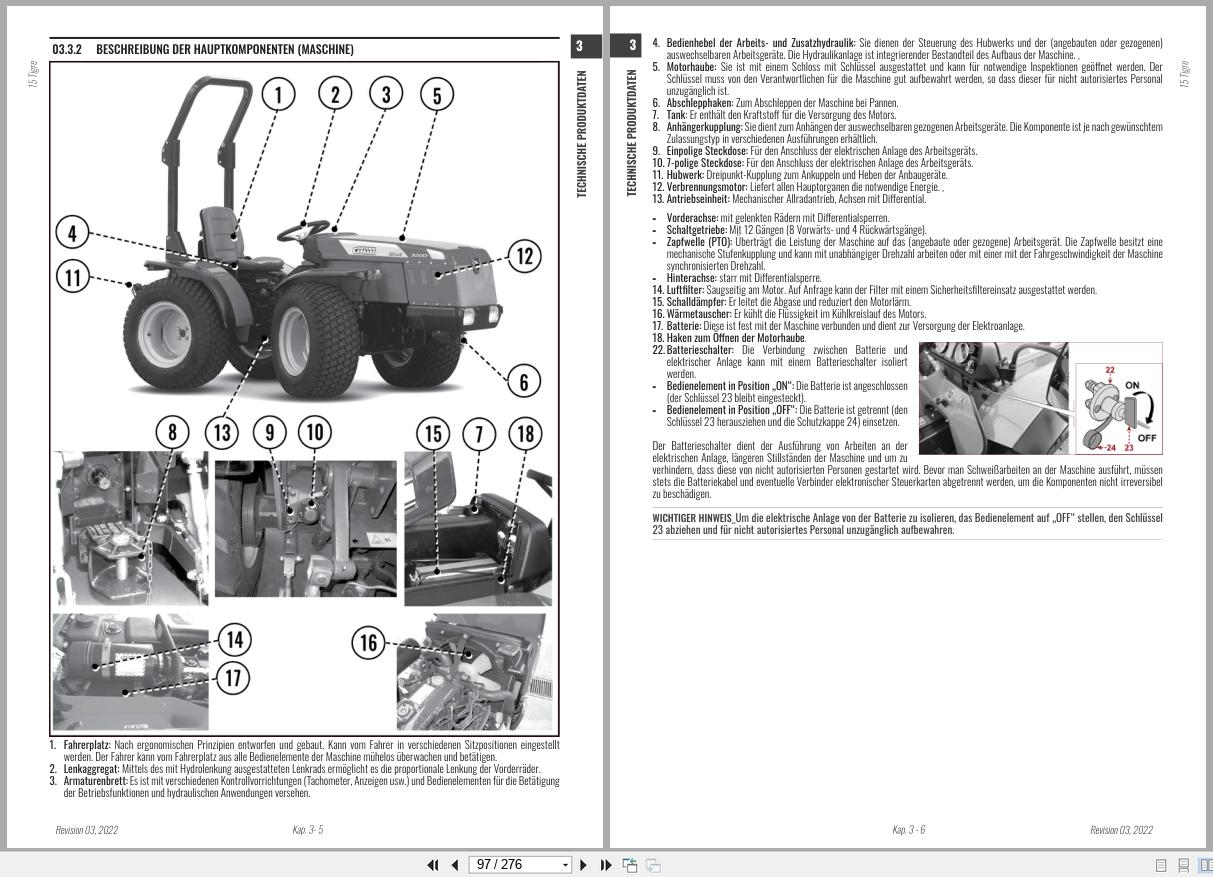
Task: Click callout number 12 on the tractor diagram
Action: pyautogui.click(x=525, y=256)
